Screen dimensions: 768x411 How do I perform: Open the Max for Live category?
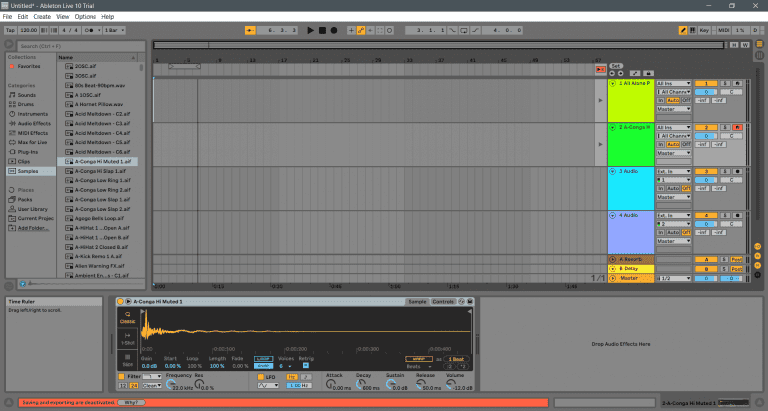tap(32, 143)
